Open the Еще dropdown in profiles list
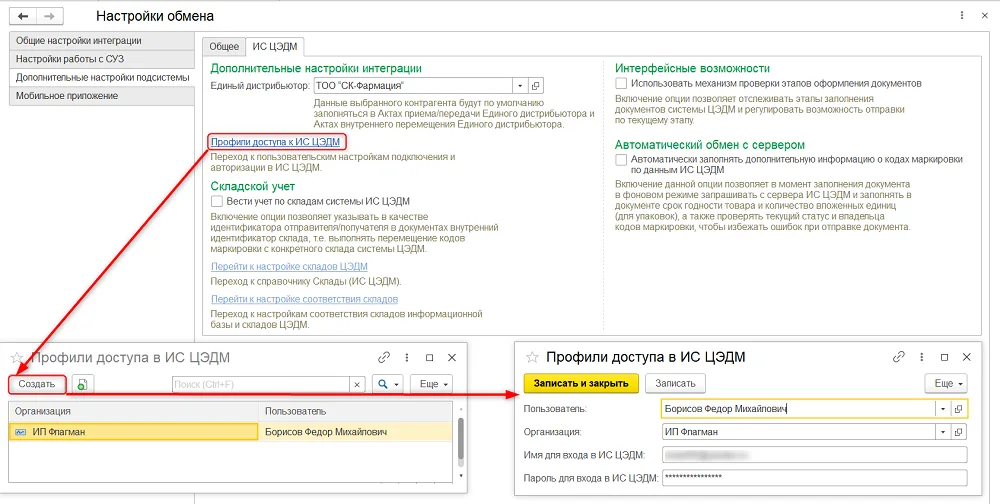 (x=432, y=385)
